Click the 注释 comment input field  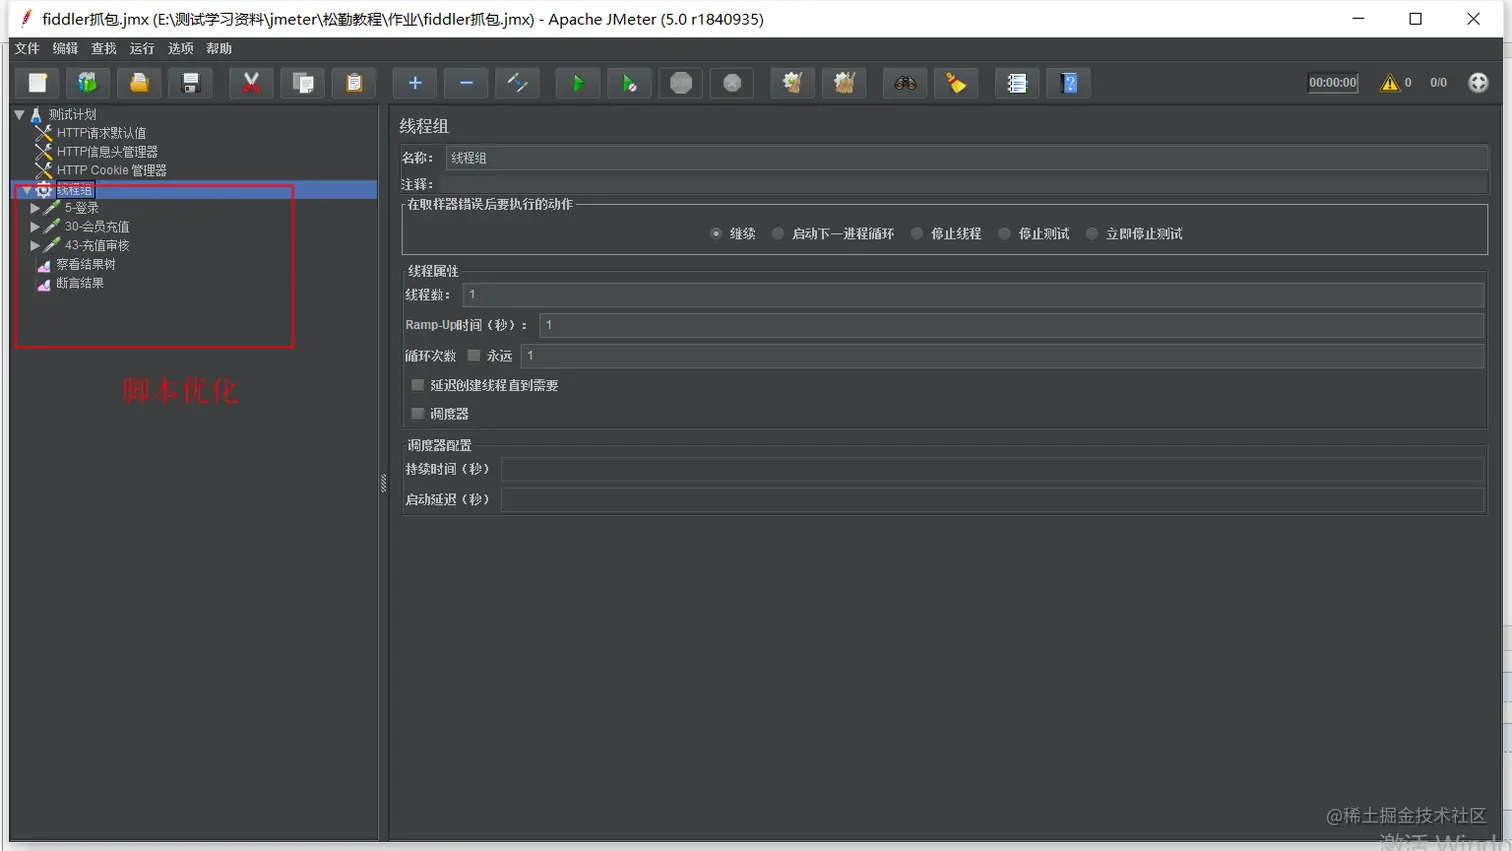[x=966, y=184]
